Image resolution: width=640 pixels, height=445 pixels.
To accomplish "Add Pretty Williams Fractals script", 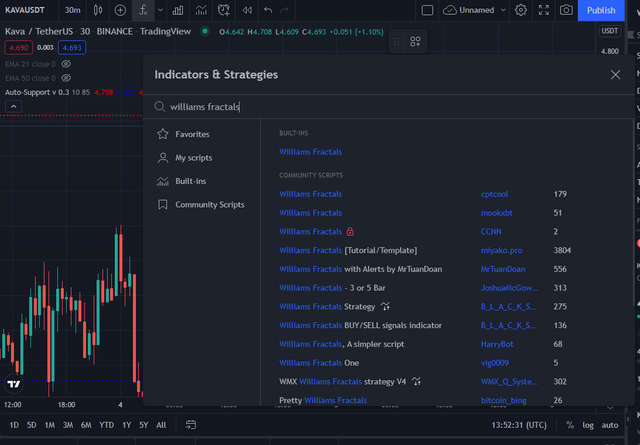I will pyautogui.click(x=323, y=400).
